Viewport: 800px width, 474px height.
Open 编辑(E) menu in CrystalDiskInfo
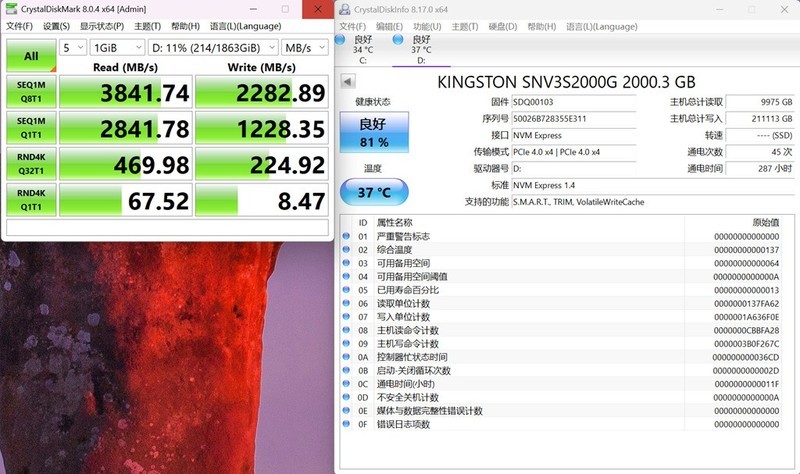[x=389, y=27]
